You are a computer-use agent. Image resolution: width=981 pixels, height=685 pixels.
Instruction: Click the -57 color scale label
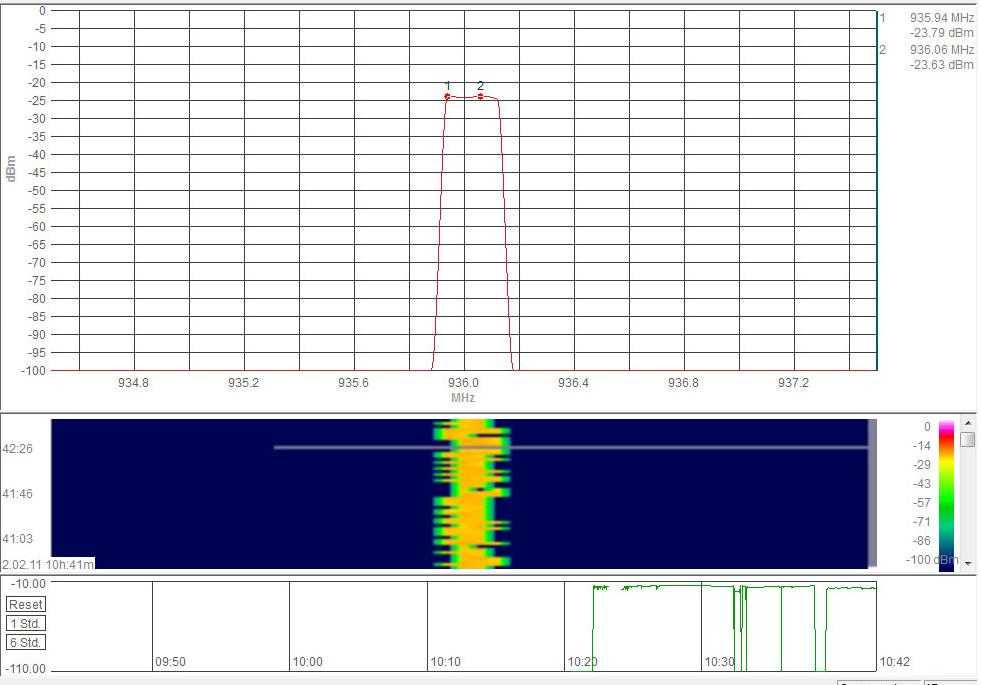922,503
